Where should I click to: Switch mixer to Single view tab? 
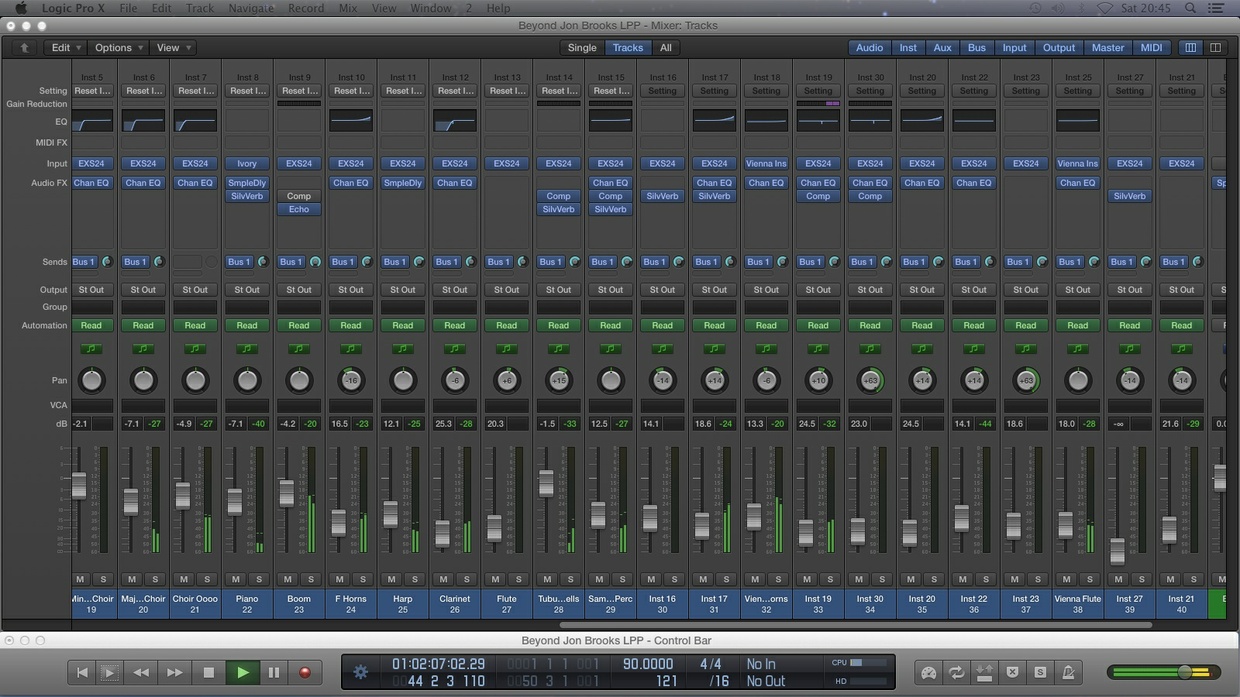pyautogui.click(x=582, y=47)
